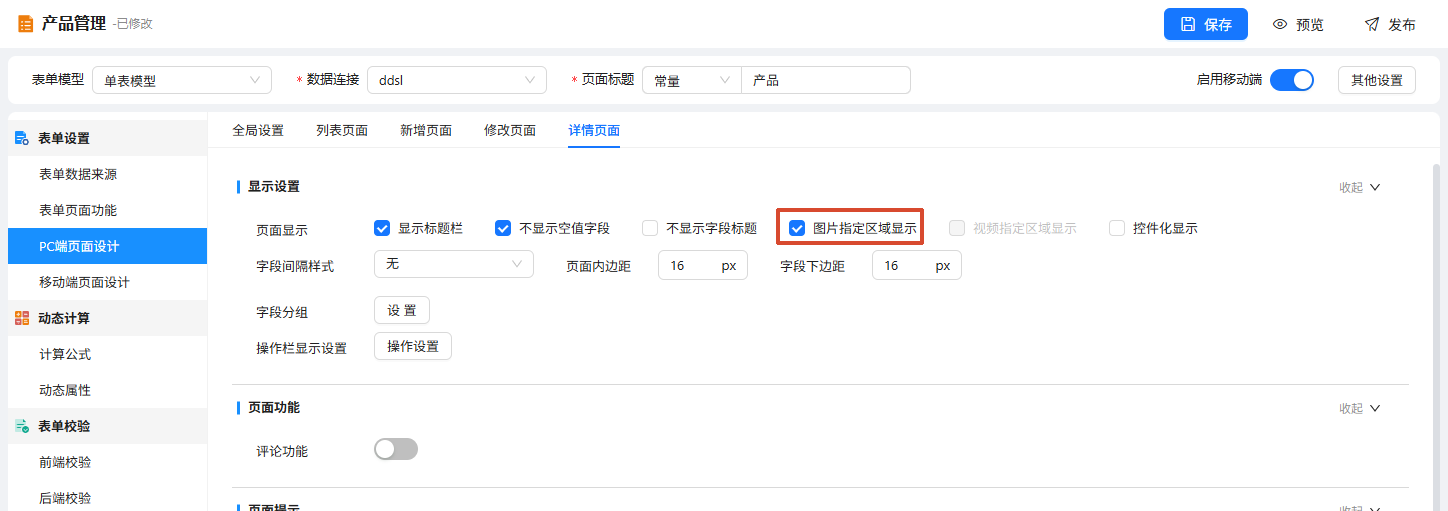Click the orange 产品管理 document icon

click(x=25, y=24)
